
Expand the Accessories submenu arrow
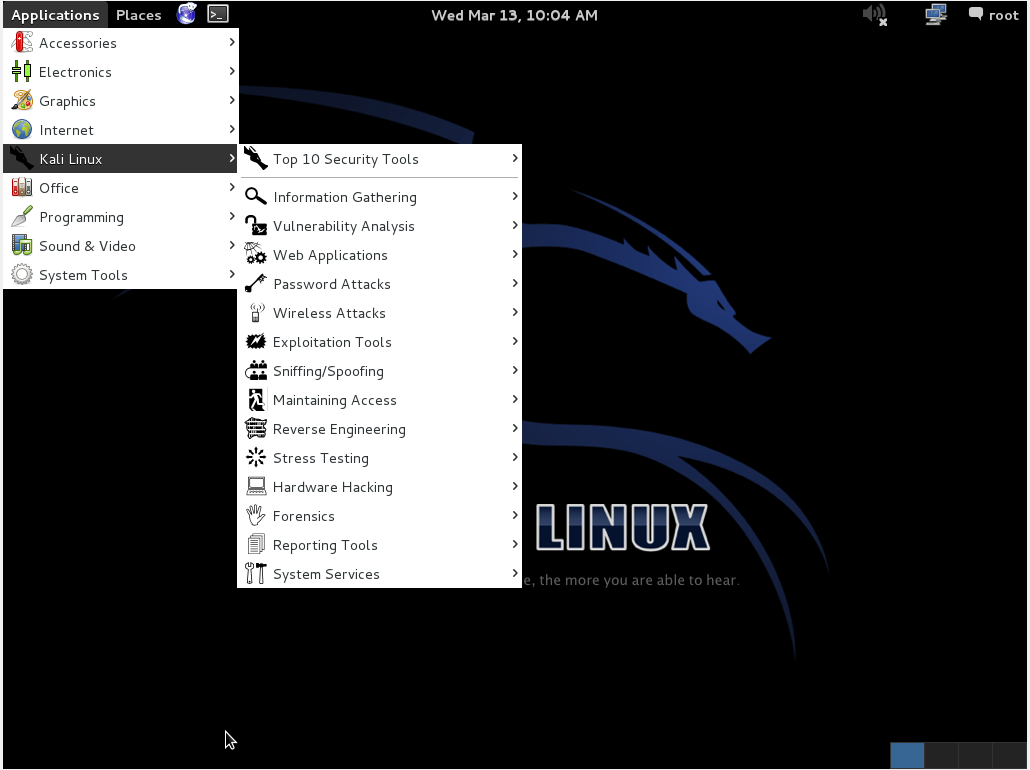click(232, 43)
